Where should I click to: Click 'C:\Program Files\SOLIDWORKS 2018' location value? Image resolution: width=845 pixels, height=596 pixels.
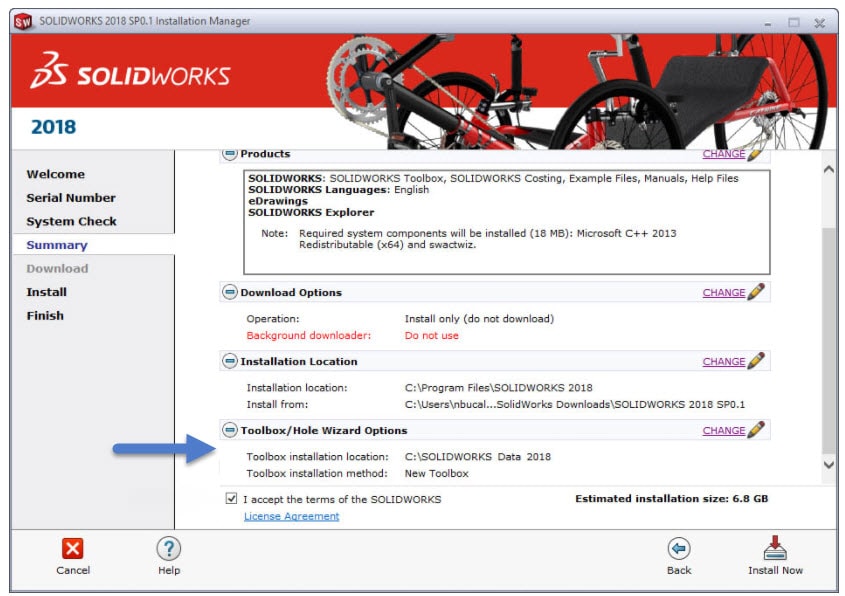(498, 387)
